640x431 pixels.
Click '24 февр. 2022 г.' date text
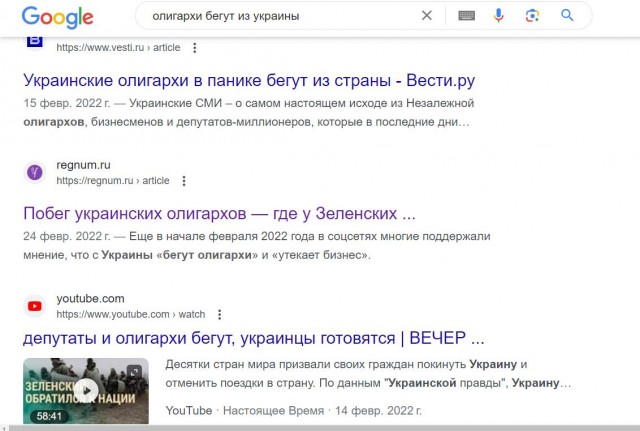click(67, 236)
